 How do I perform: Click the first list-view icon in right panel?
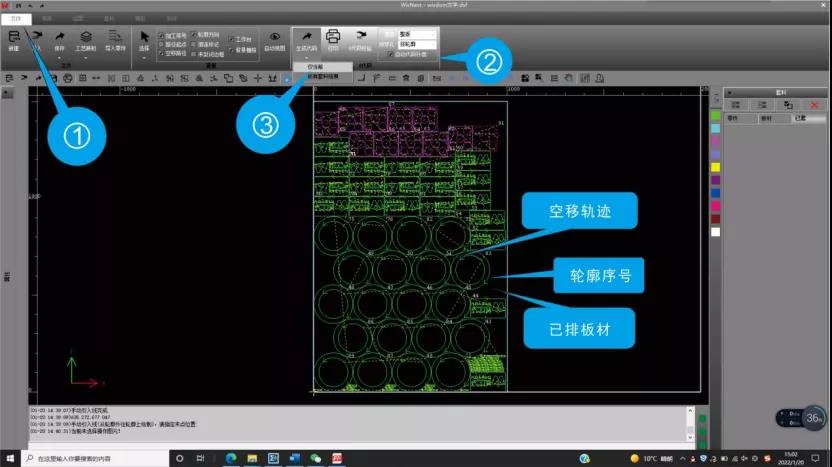coord(736,105)
